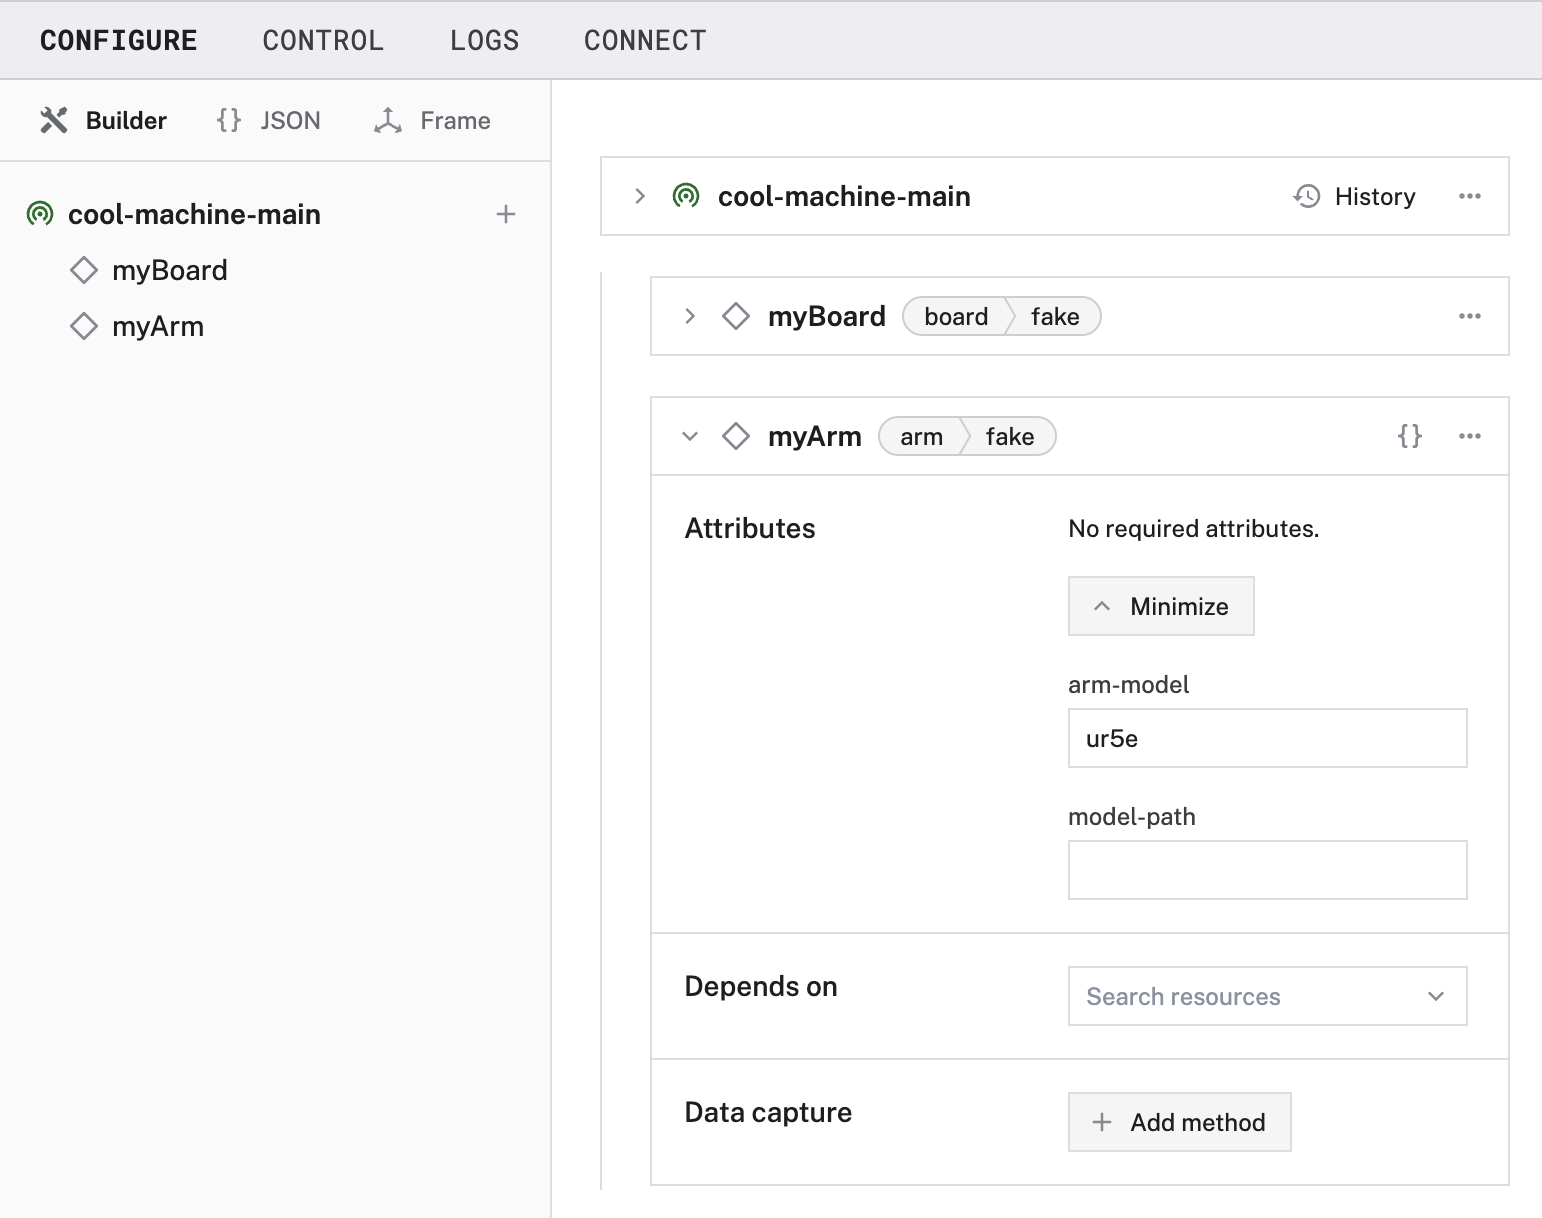The image size is (1542, 1218).
Task: Click the diamond icon next to myBoard in sidebar
Action: coord(84,270)
